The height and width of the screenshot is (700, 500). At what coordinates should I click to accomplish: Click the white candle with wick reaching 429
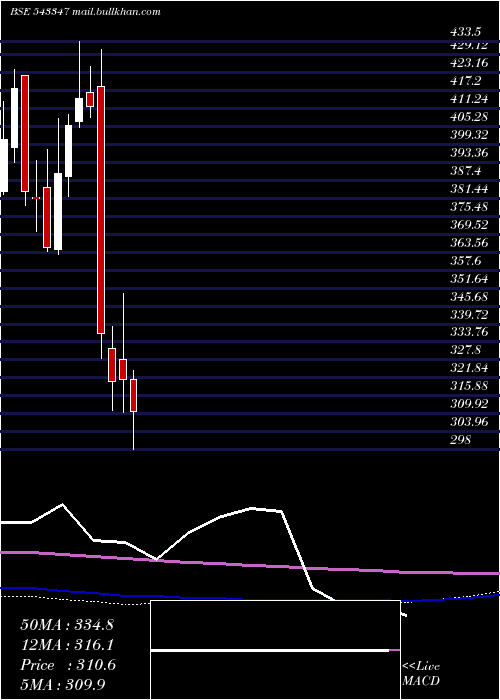click(79, 110)
